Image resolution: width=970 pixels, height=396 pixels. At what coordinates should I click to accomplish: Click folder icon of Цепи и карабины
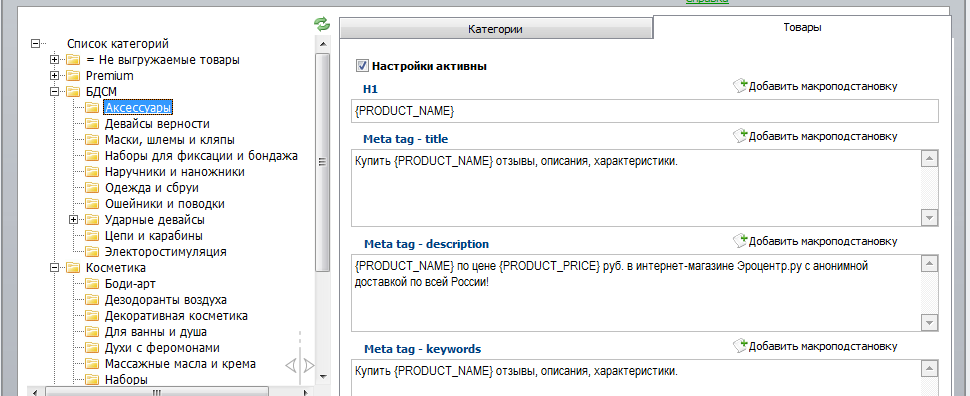(x=92, y=236)
